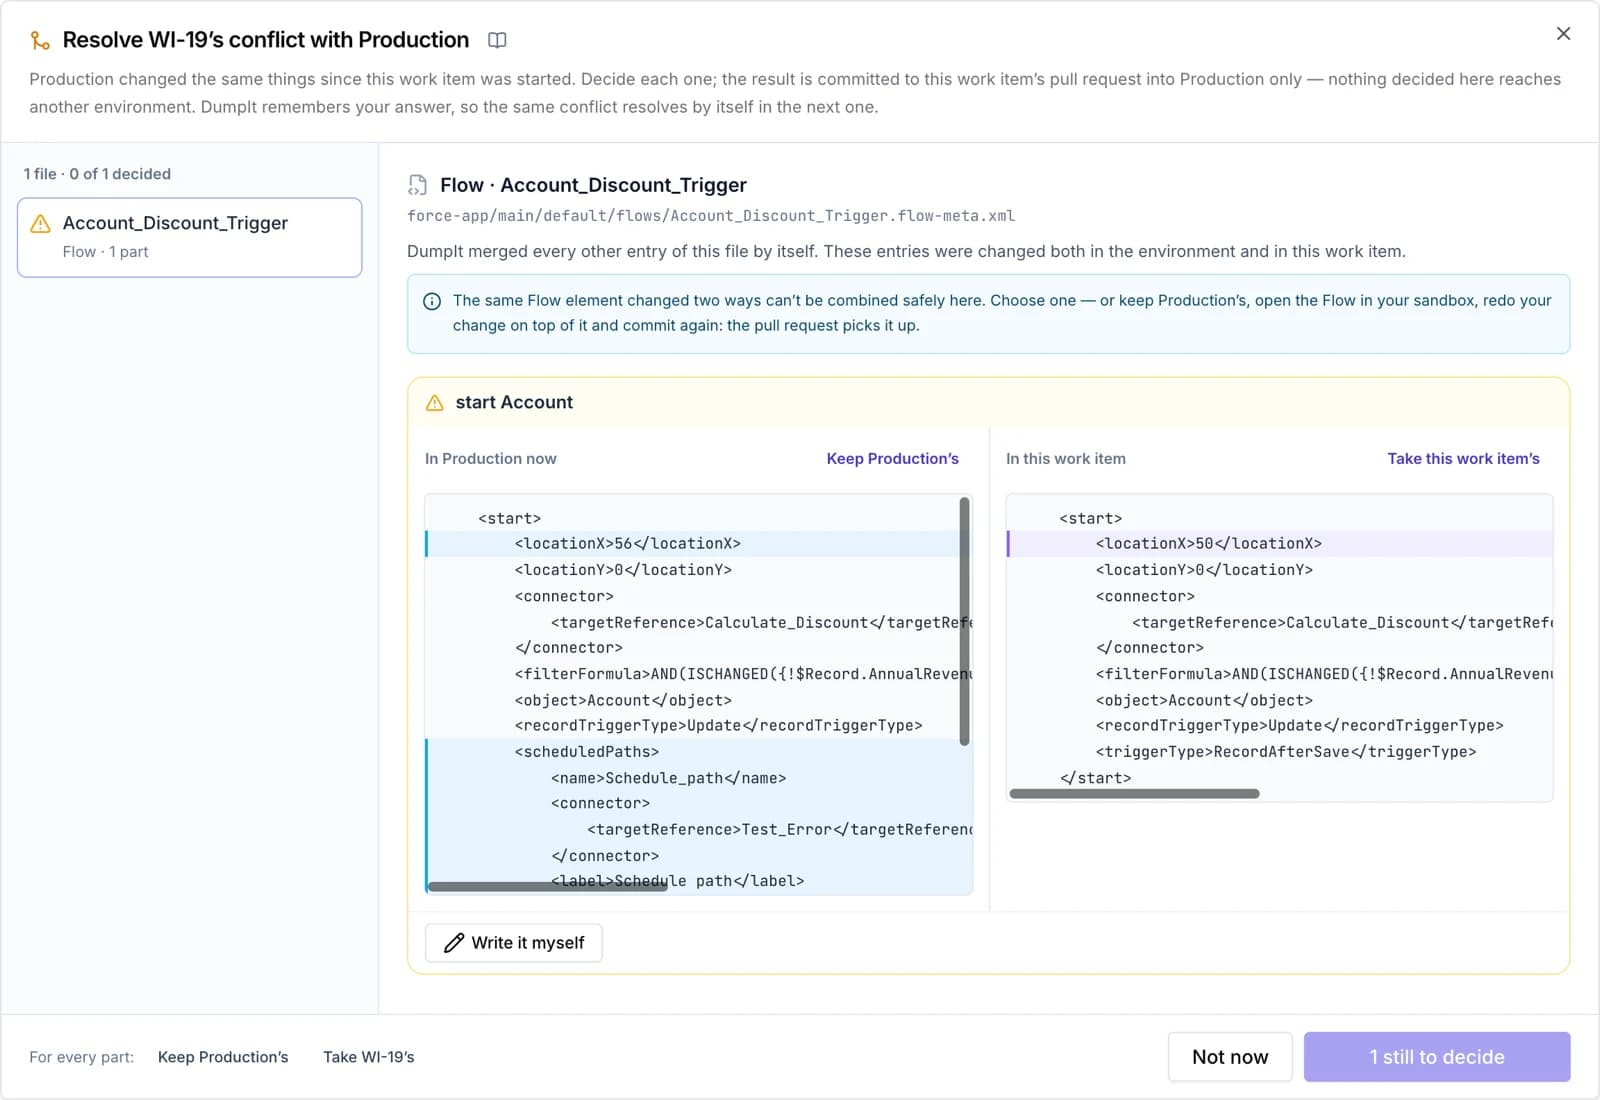
Task: Click the flow file icon next to Flow heading
Action: [x=417, y=185]
